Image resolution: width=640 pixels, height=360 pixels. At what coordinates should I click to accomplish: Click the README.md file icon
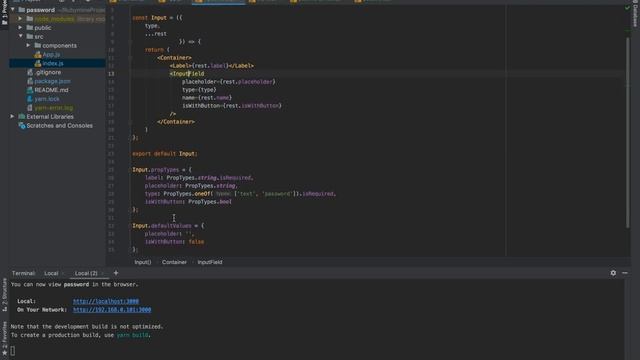pyautogui.click(x=30, y=90)
